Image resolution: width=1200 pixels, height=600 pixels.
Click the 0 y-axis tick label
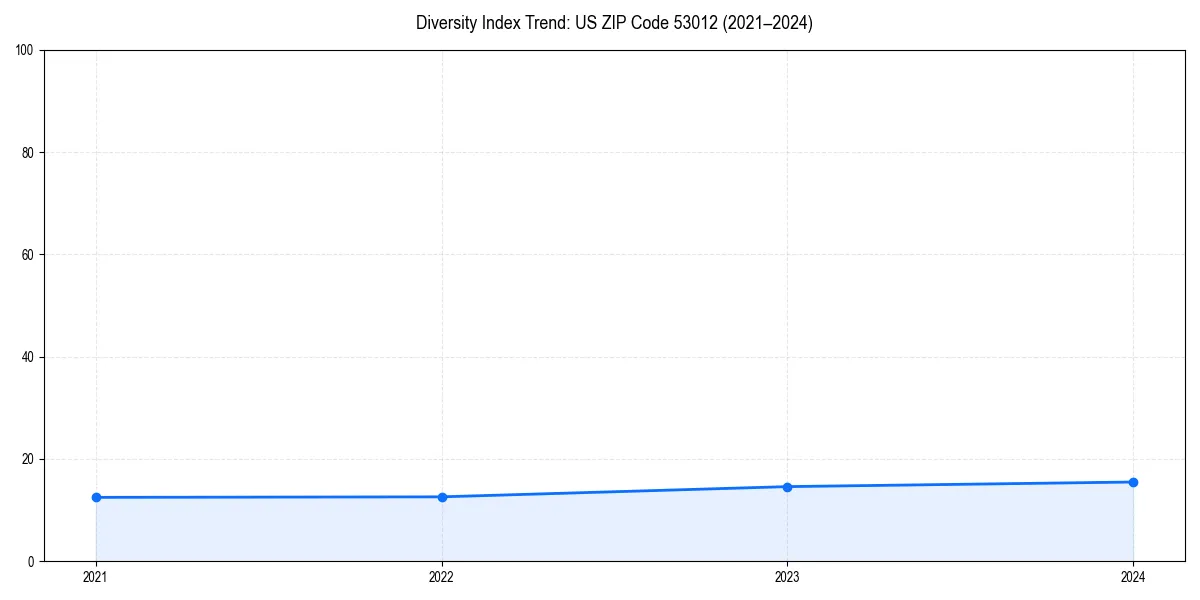click(30, 561)
